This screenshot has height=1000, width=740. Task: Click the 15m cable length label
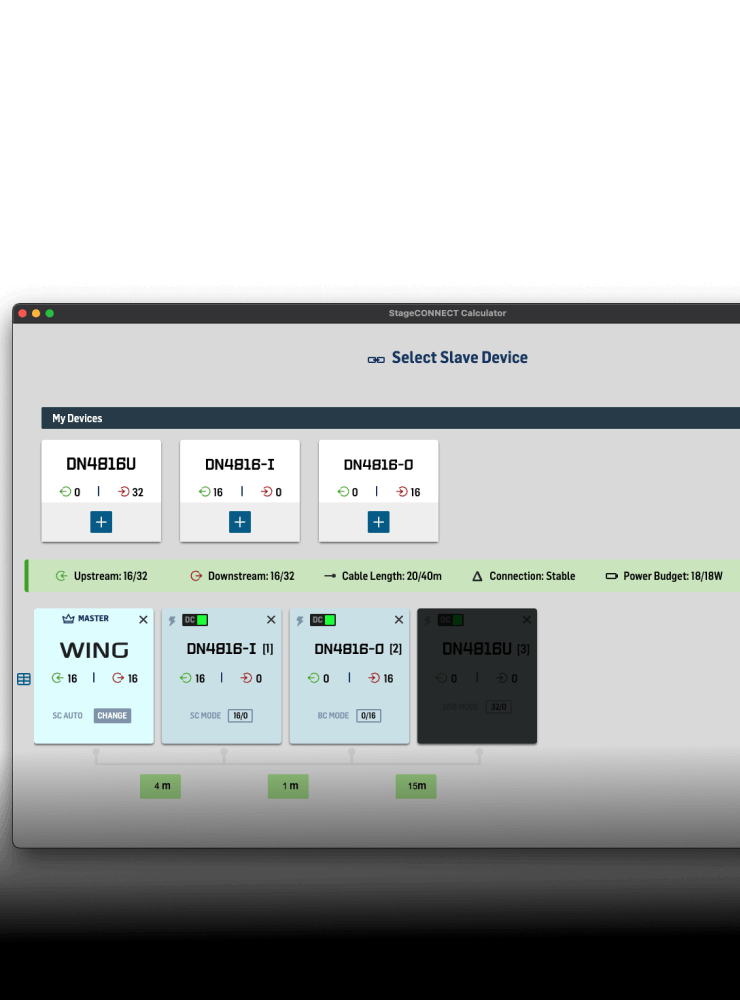click(416, 786)
